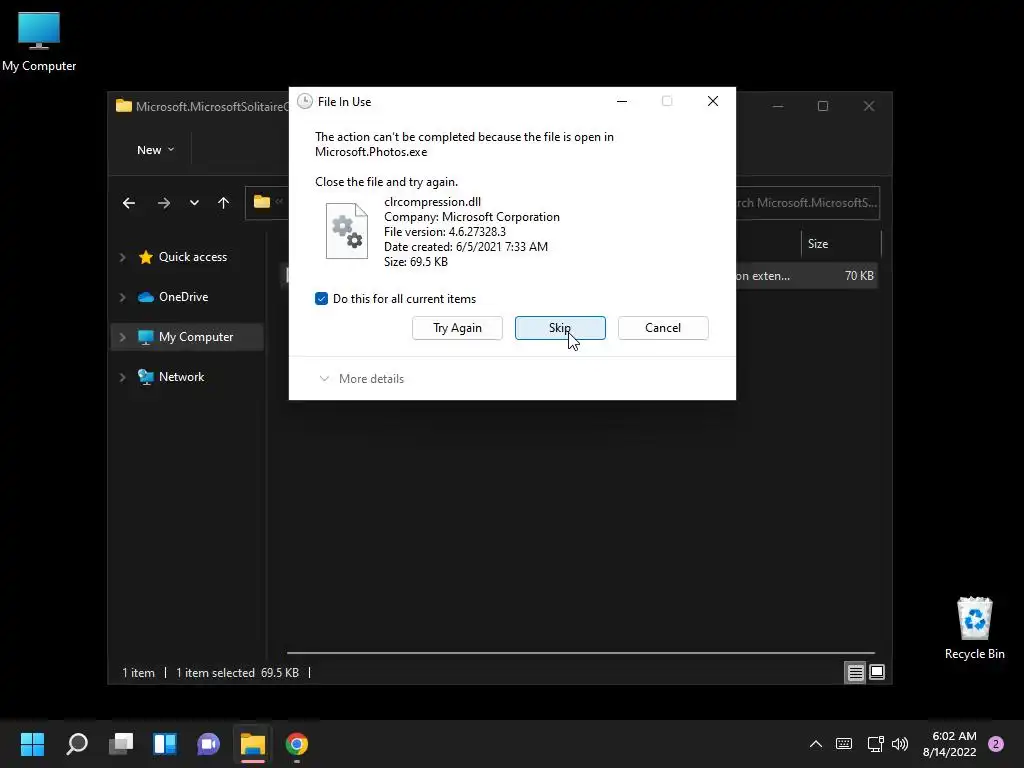This screenshot has height=768, width=1024.
Task: Expand Network tree node
Action: [122, 377]
